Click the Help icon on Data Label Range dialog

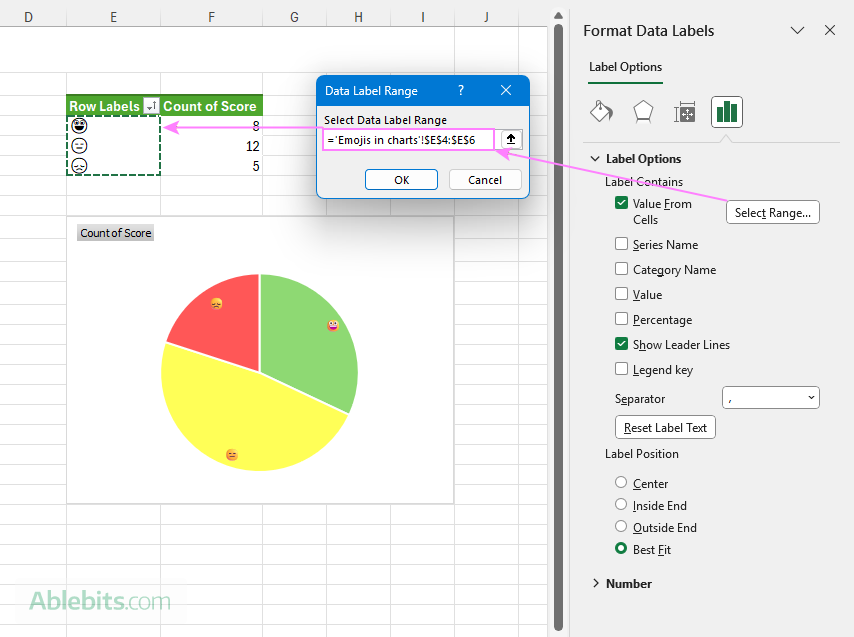point(460,90)
